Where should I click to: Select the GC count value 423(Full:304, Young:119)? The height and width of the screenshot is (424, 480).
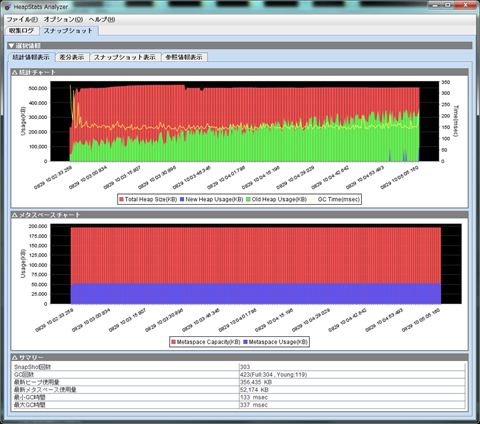tap(273, 375)
